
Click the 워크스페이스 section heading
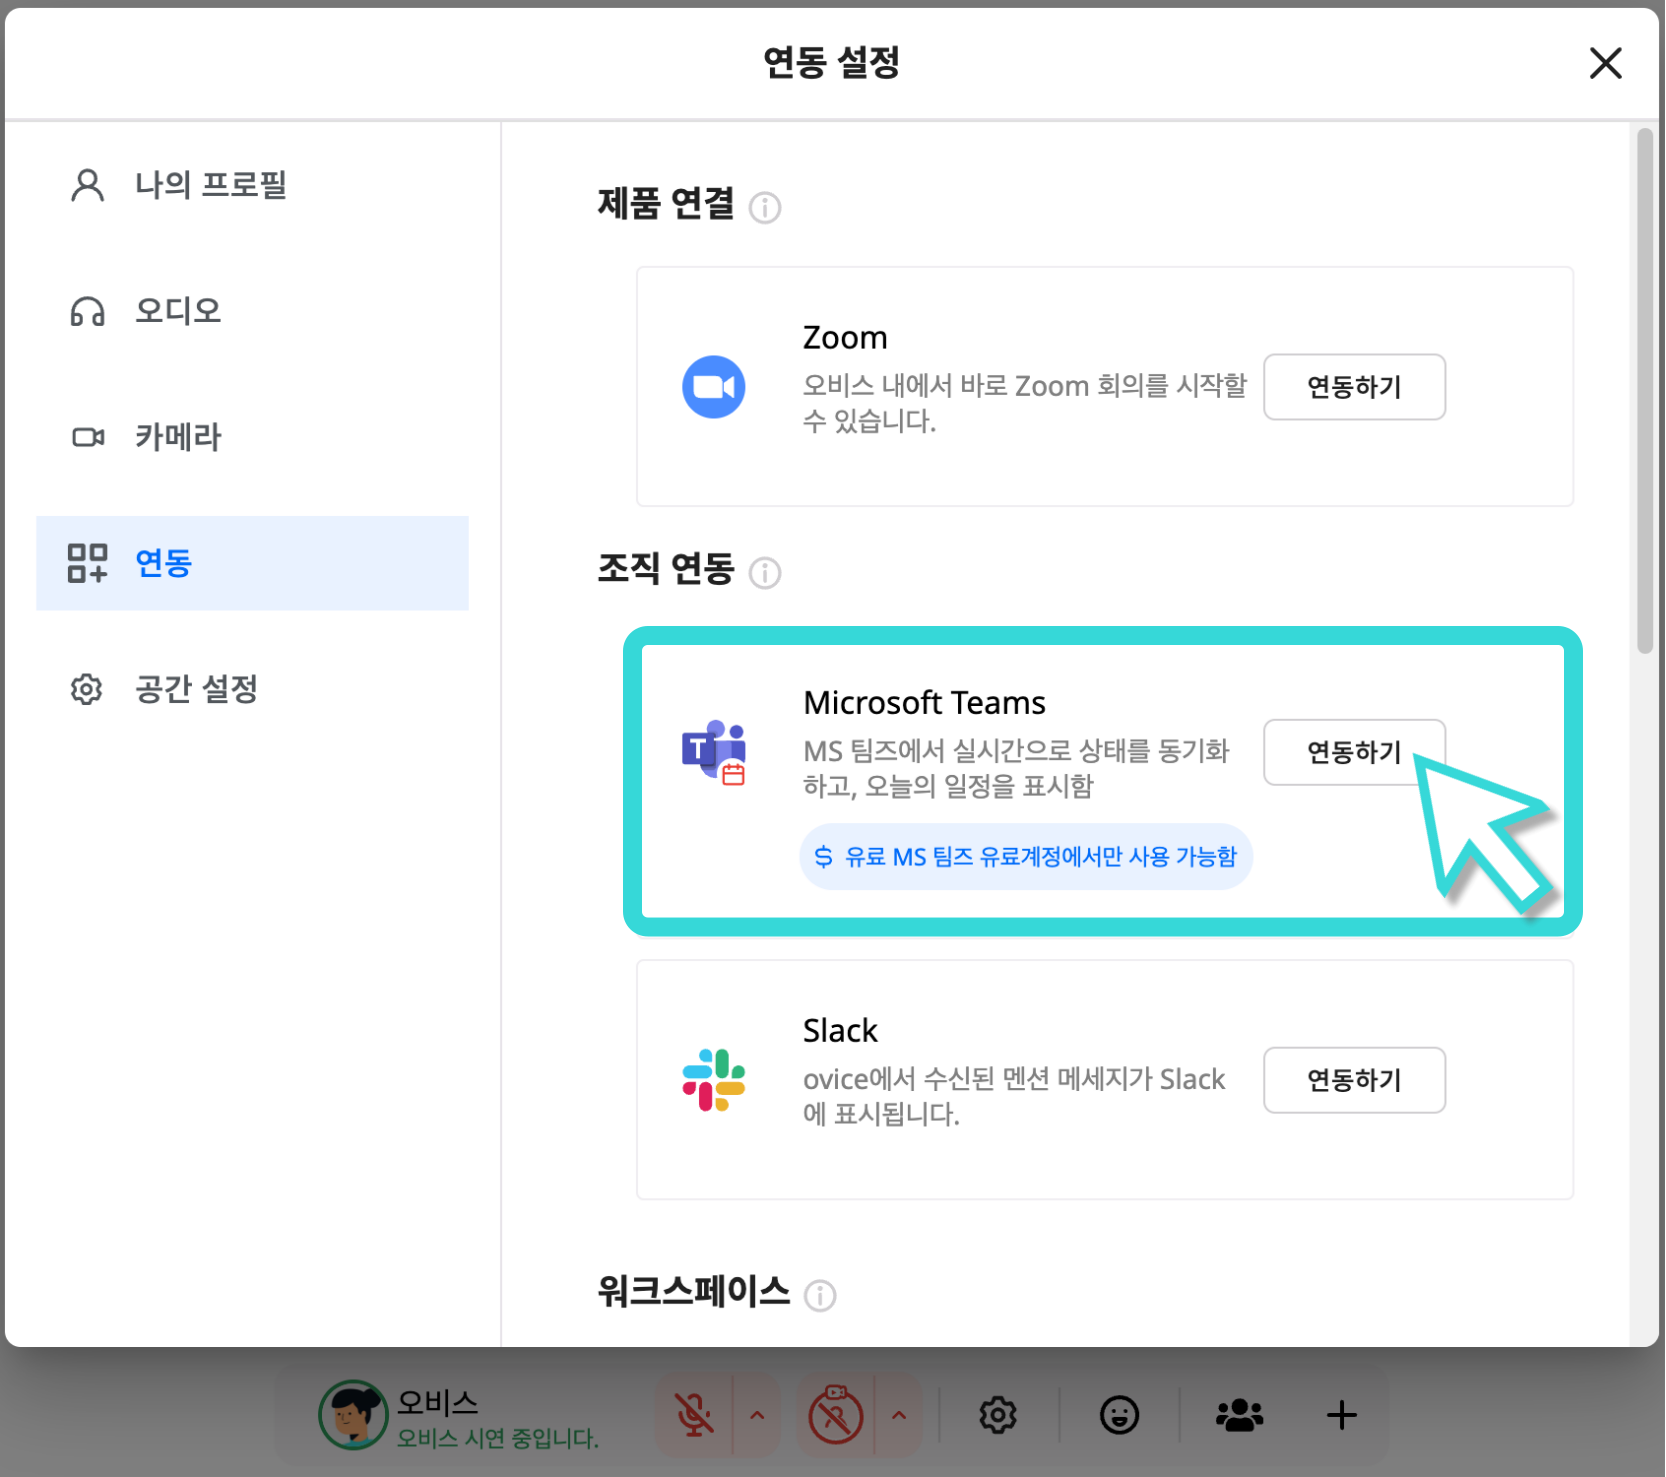(694, 1292)
